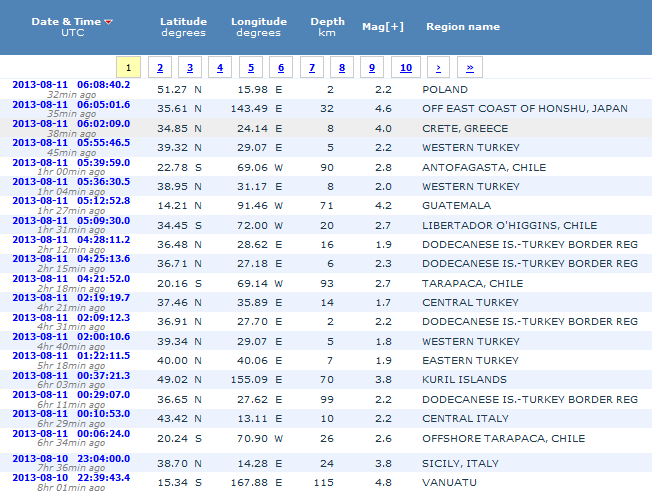Open earthquake 2013-08-11 00:37:21.3
The image size is (652, 491).
[x=71, y=376]
